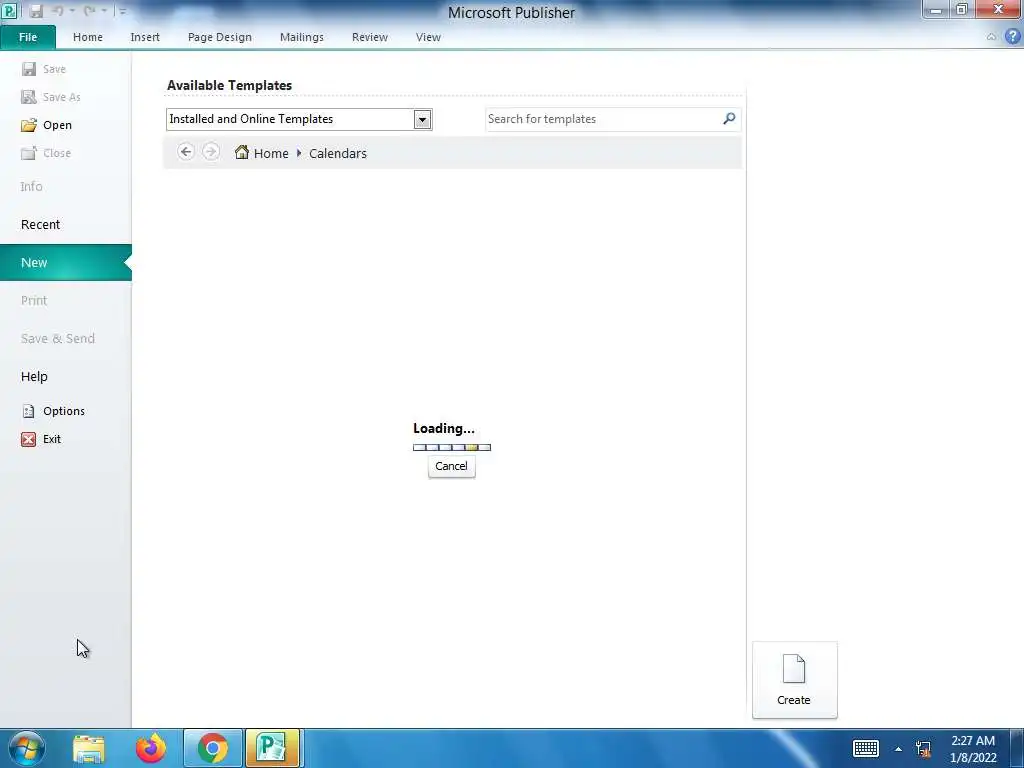This screenshot has height=768, width=1024.
Task: Choose Close from the backstage menu
Action: (45, 153)
